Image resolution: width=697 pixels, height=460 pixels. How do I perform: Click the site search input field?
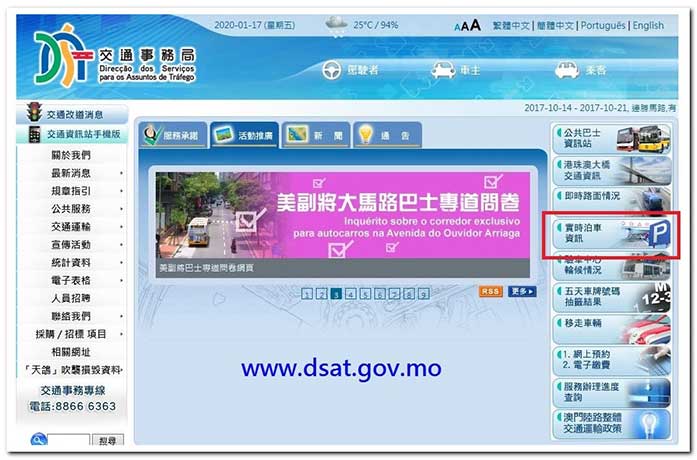tap(68, 441)
